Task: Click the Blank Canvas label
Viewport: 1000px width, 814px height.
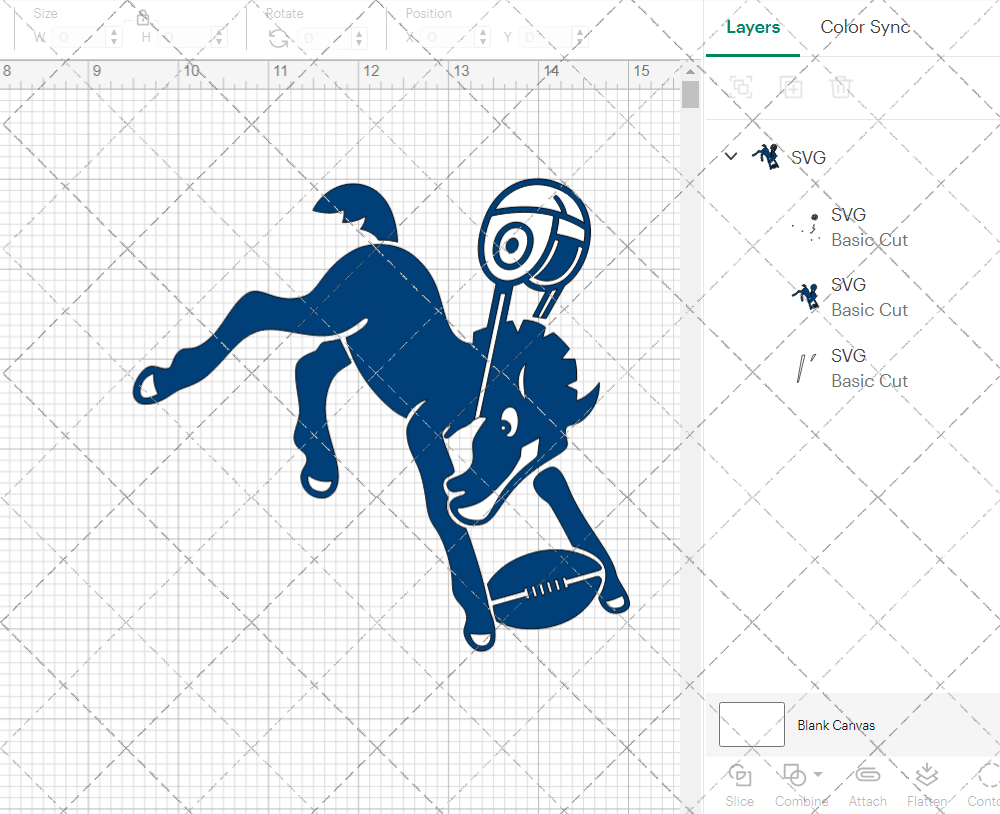Action: click(835, 725)
